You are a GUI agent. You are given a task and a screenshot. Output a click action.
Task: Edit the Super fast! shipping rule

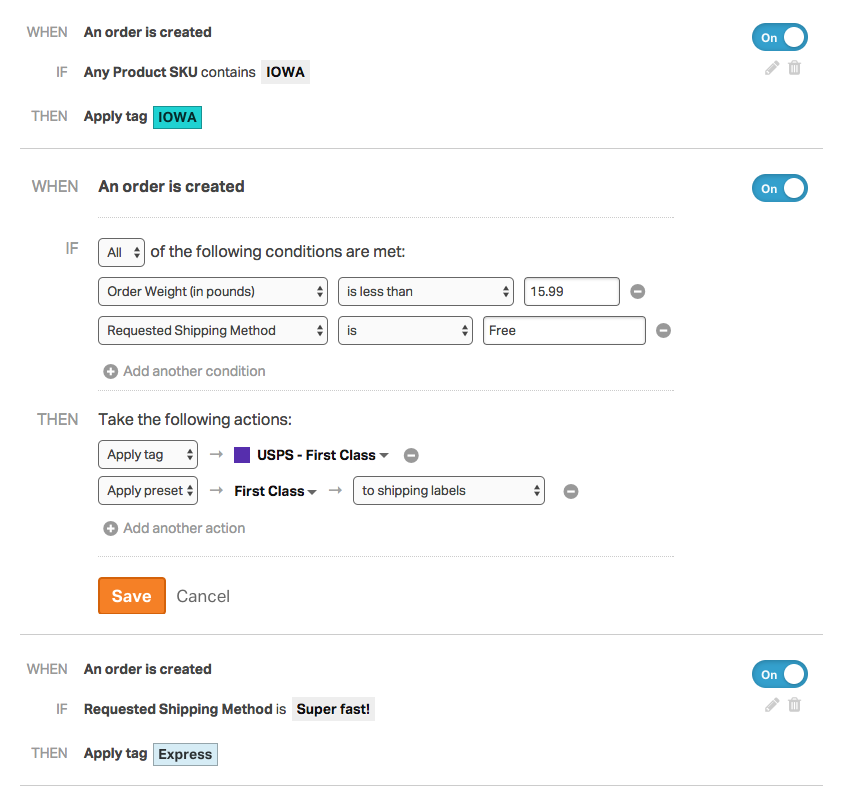pyautogui.click(x=771, y=704)
